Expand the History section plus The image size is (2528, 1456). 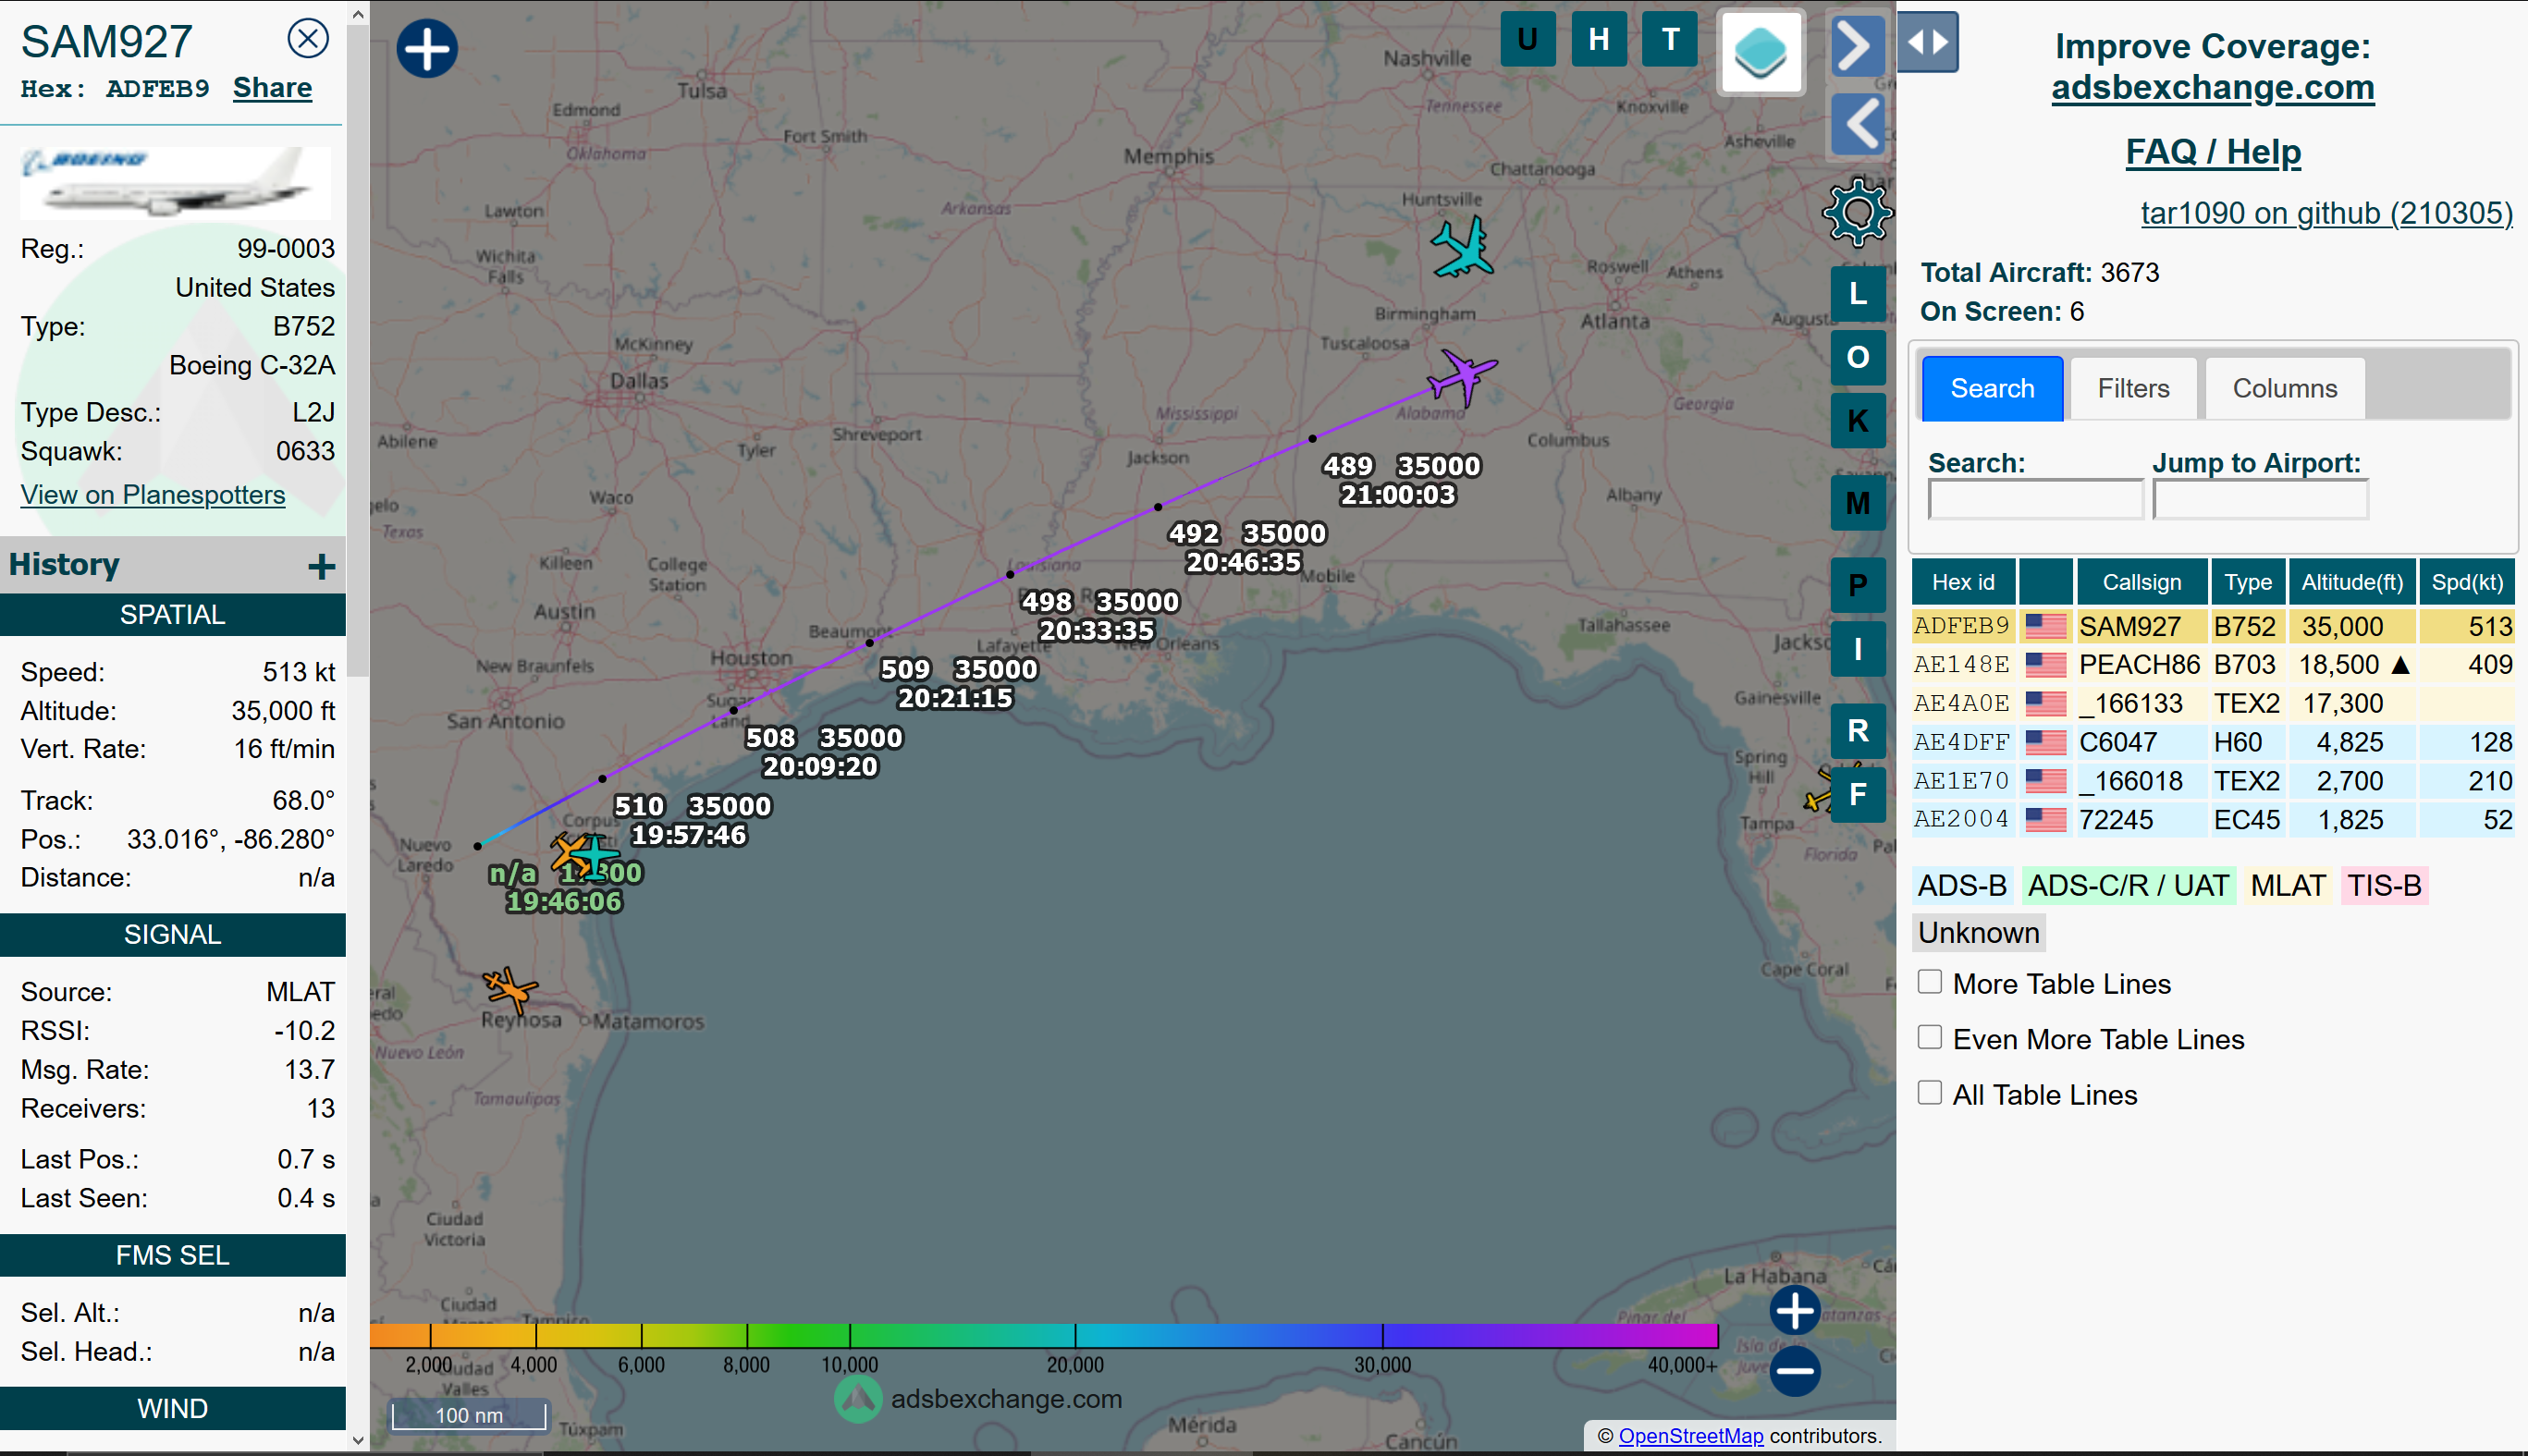[321, 567]
